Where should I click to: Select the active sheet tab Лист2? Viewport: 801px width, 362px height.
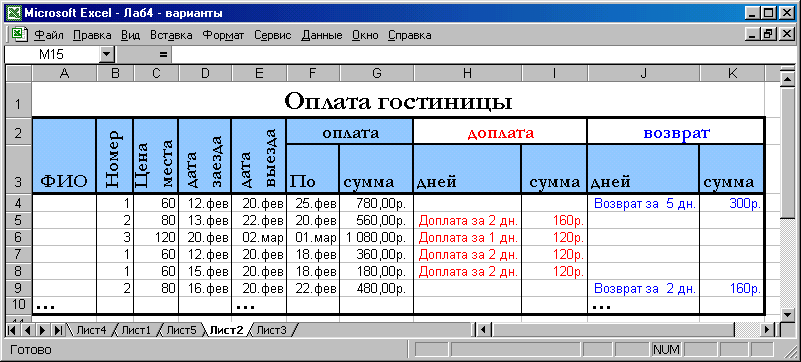[226, 330]
